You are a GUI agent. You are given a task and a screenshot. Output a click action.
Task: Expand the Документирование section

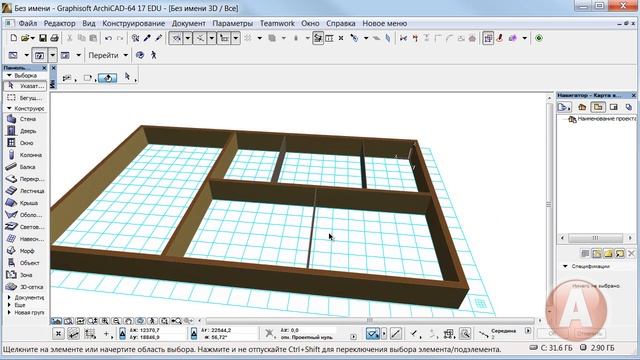[x=9, y=298]
